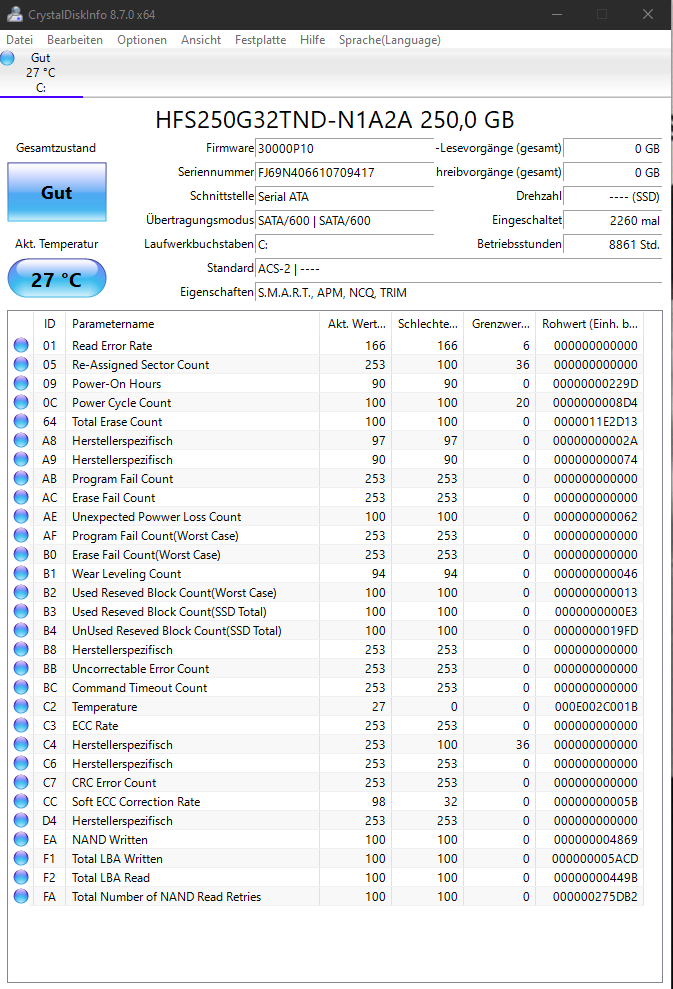The image size is (673, 989).
Task: Open the Festplatte menu
Action: click(260, 40)
